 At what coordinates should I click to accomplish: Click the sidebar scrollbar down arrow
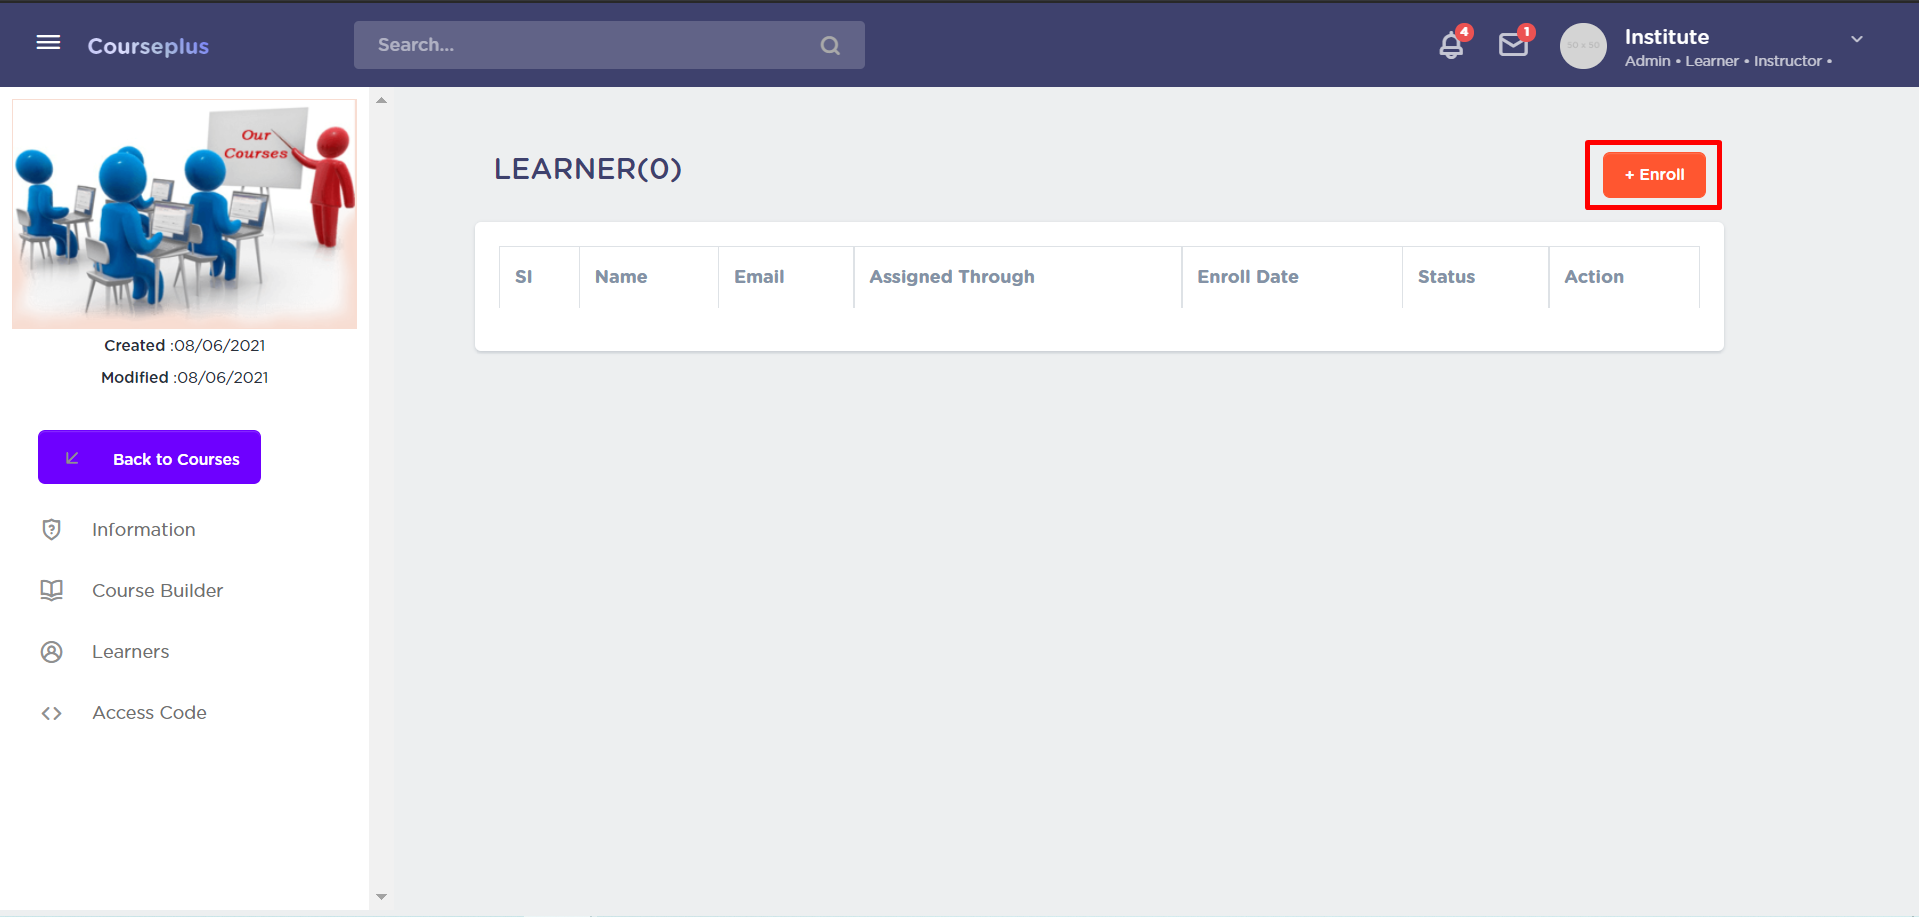point(381,897)
